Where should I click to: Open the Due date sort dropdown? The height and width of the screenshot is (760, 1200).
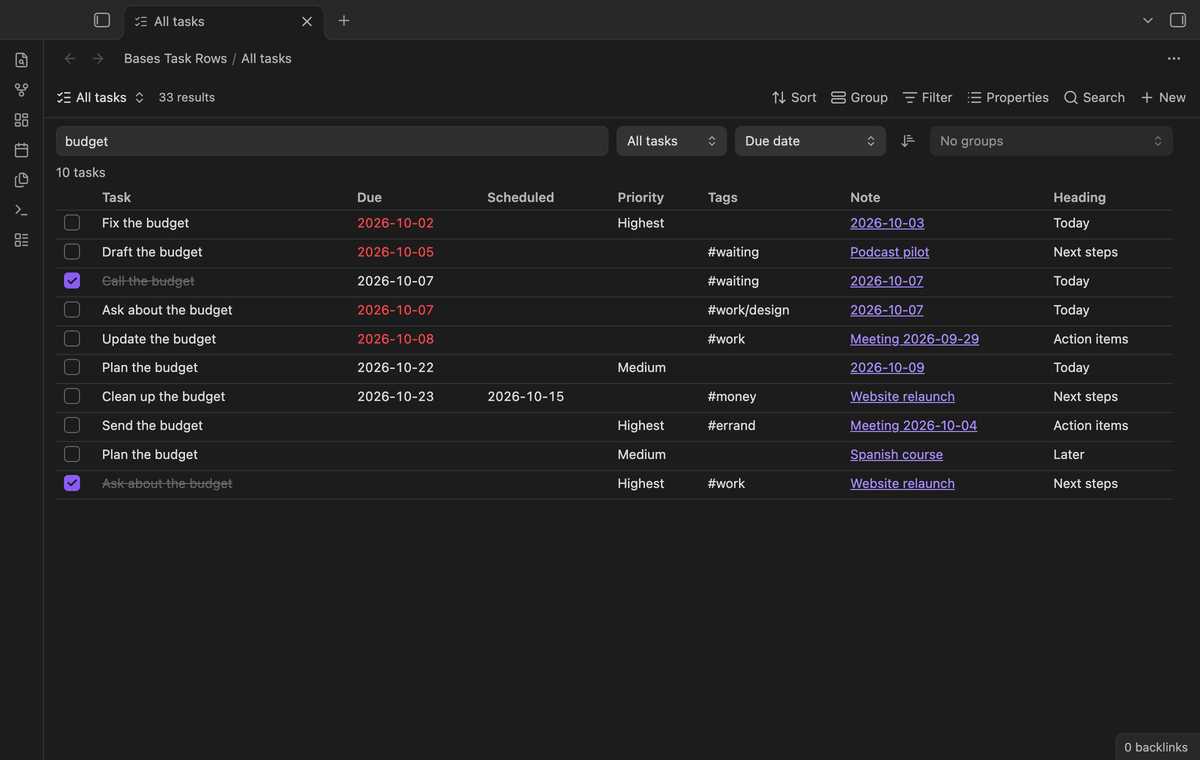(x=810, y=141)
